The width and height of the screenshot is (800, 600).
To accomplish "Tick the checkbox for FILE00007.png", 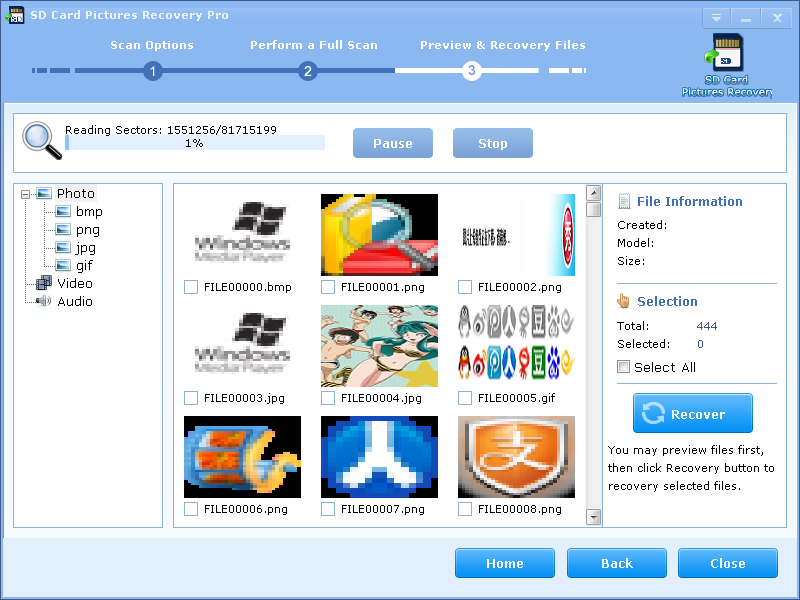I will click(x=328, y=509).
